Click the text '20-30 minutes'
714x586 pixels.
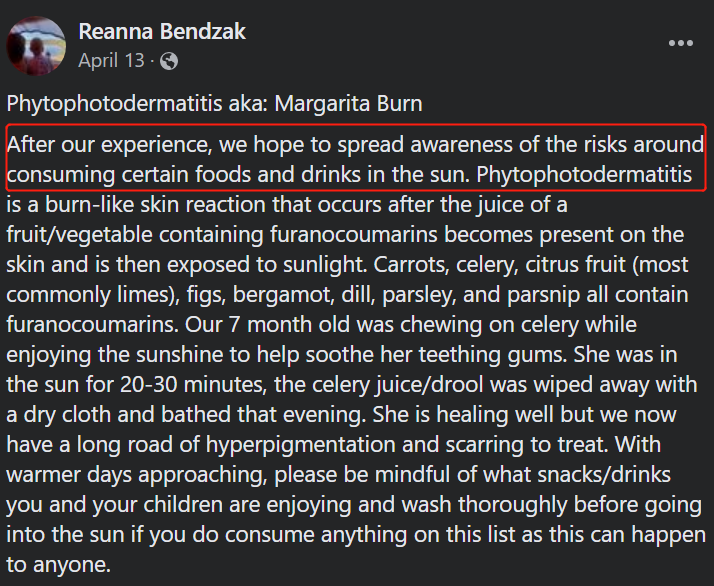pyautogui.click(x=192, y=385)
